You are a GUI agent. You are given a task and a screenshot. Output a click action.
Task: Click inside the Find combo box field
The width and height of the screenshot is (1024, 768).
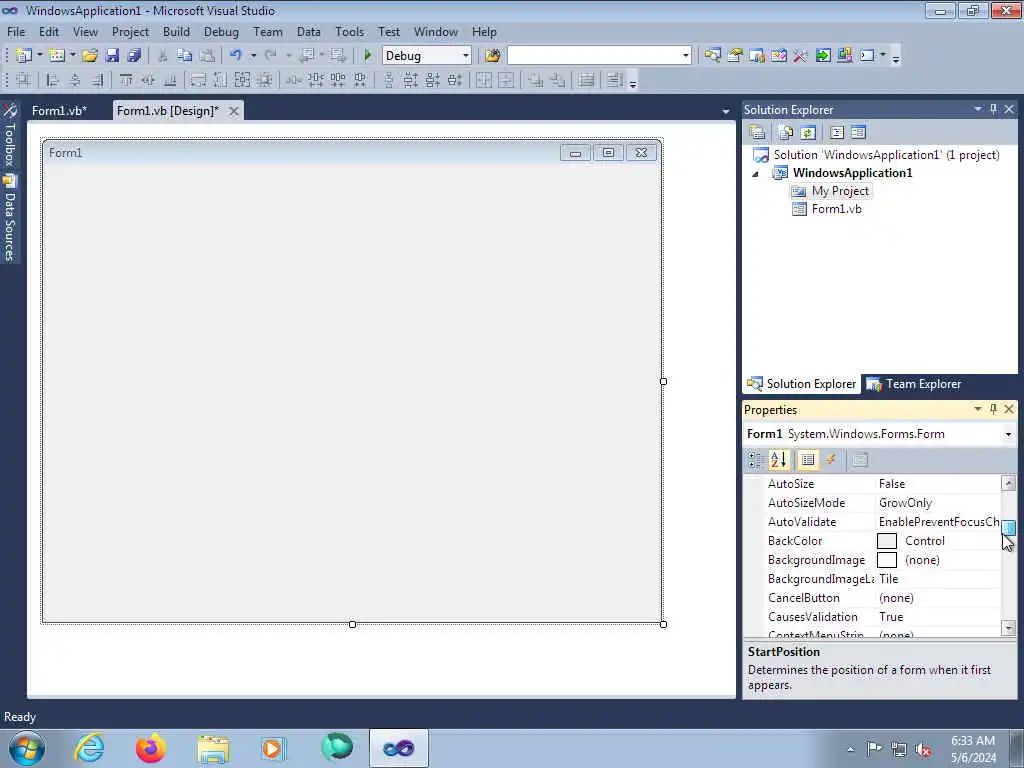pos(593,56)
